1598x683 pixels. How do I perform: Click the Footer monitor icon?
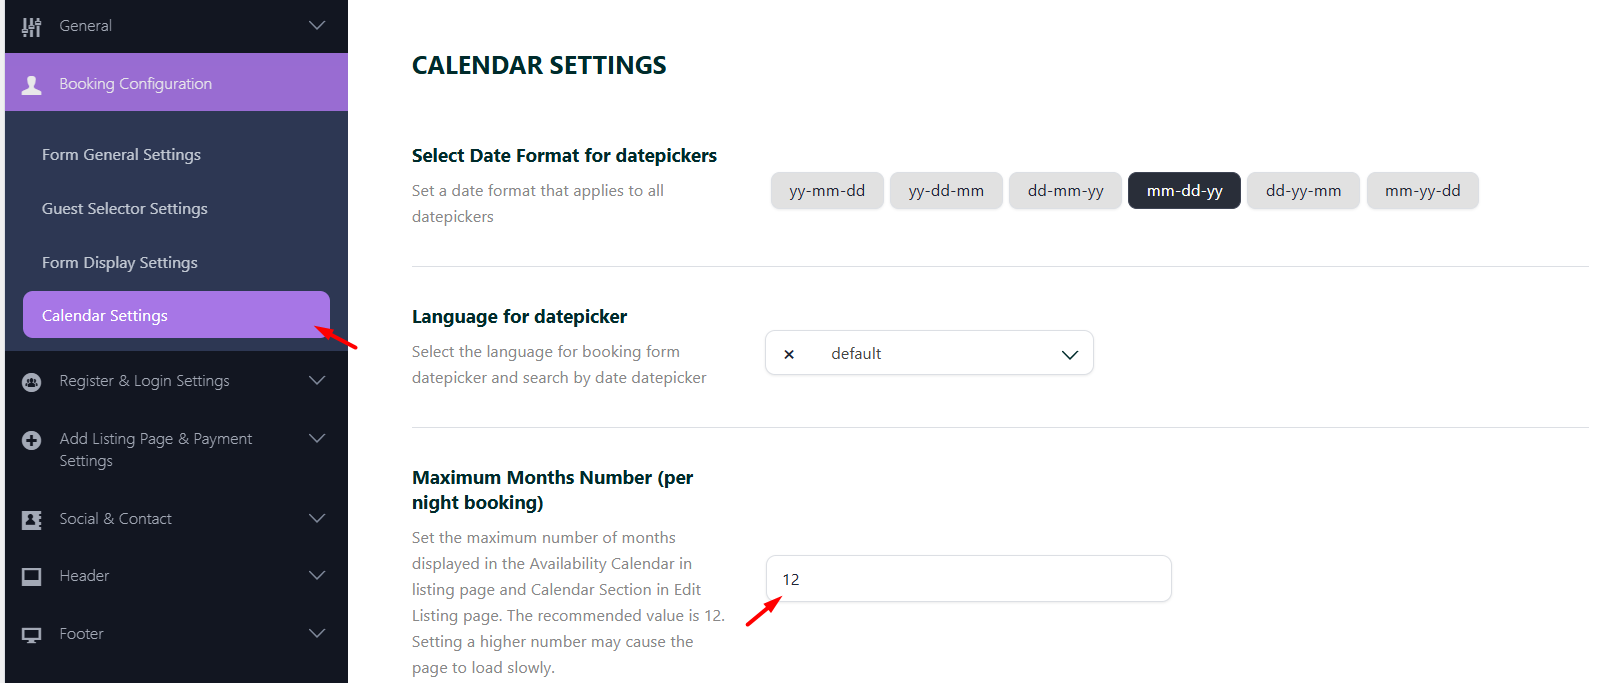[32, 635]
